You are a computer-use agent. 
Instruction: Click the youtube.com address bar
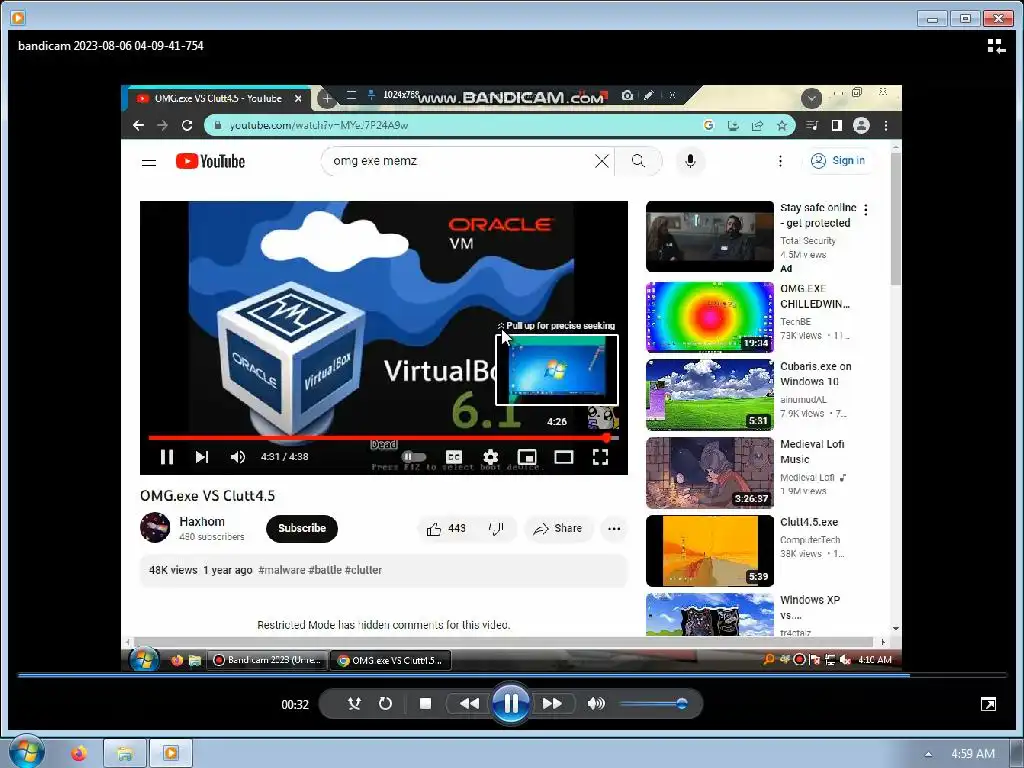(457, 125)
